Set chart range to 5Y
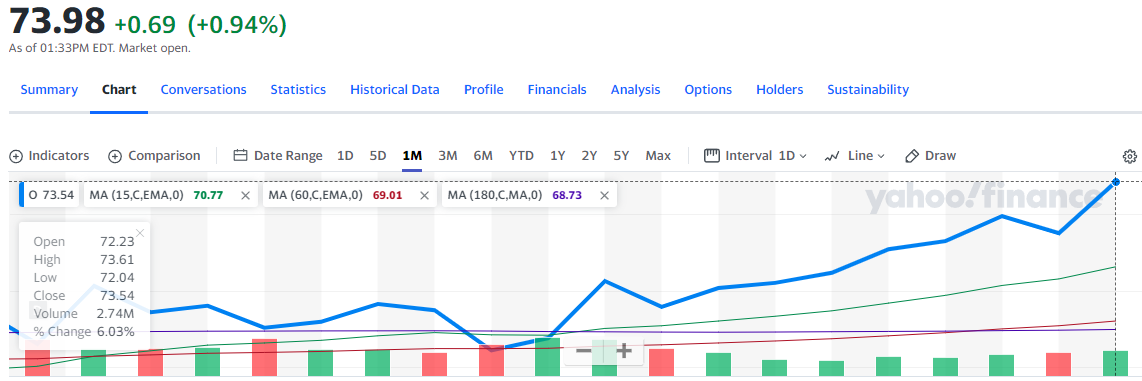Screen dimensions: 1142x381 (621, 156)
